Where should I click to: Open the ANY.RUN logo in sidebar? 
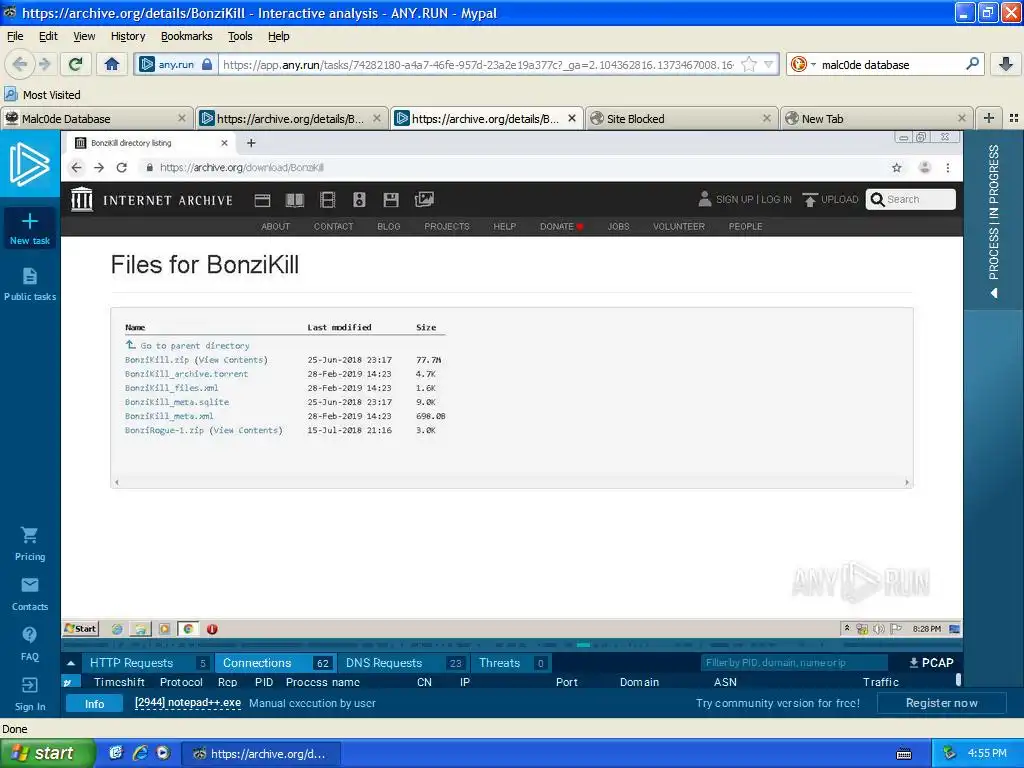(x=29, y=164)
